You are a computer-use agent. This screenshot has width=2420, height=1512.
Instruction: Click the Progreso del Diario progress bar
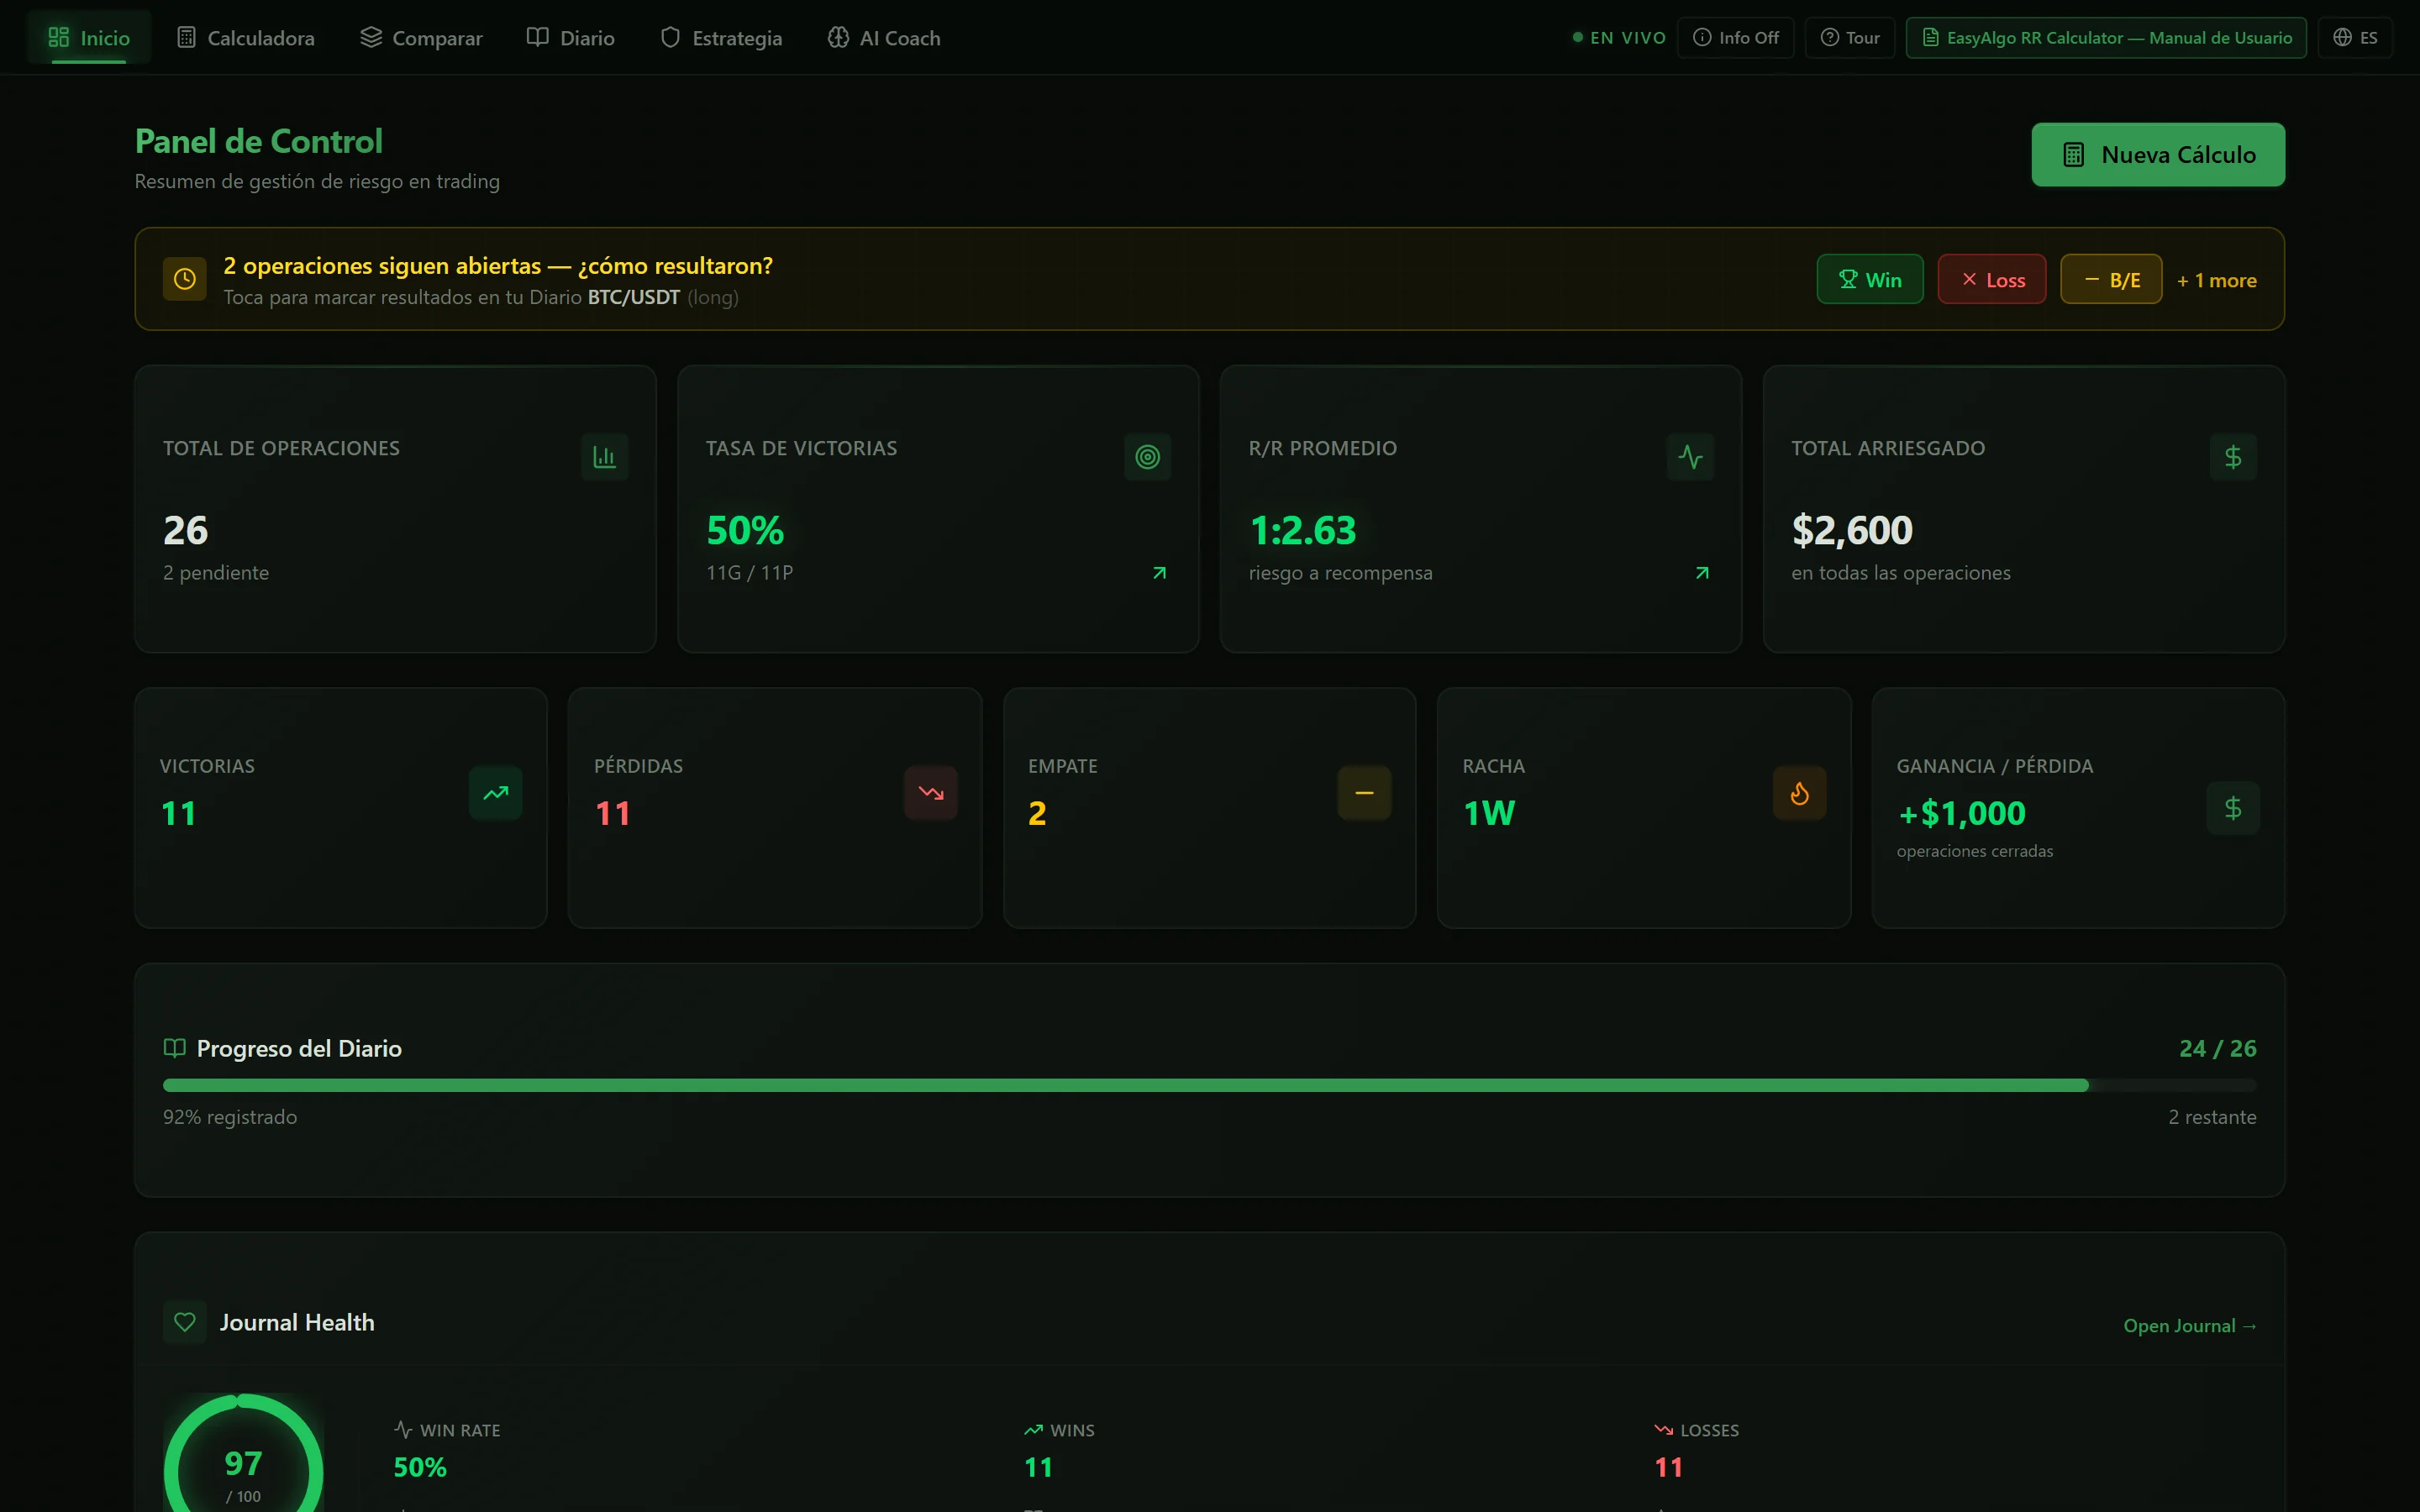click(1210, 1085)
